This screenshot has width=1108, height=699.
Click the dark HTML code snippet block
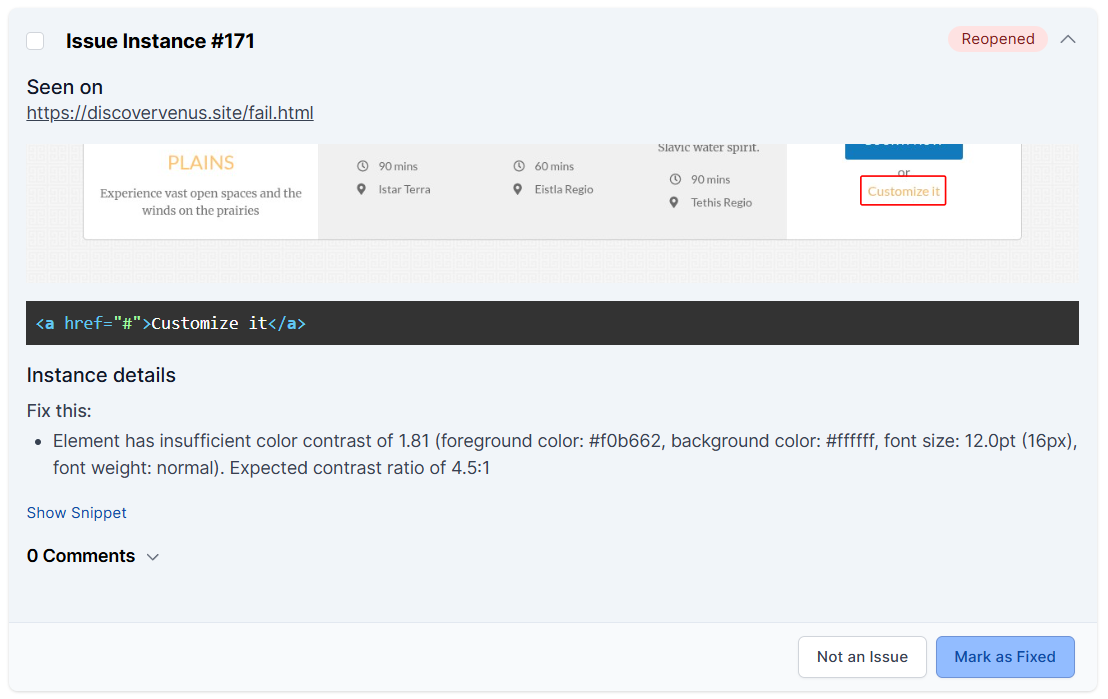point(552,323)
